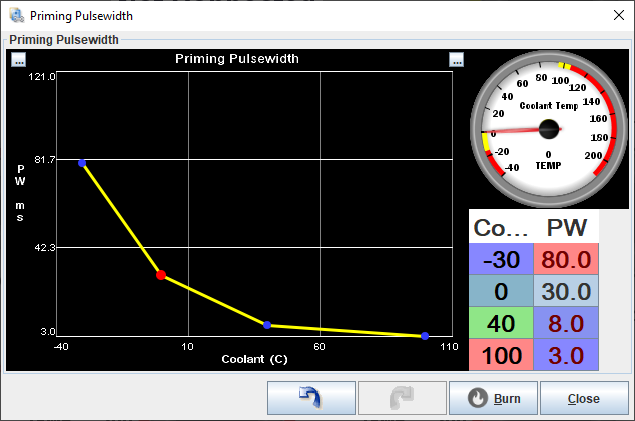Select the coolant cell 0
This screenshot has width=635, height=421.
501,291
